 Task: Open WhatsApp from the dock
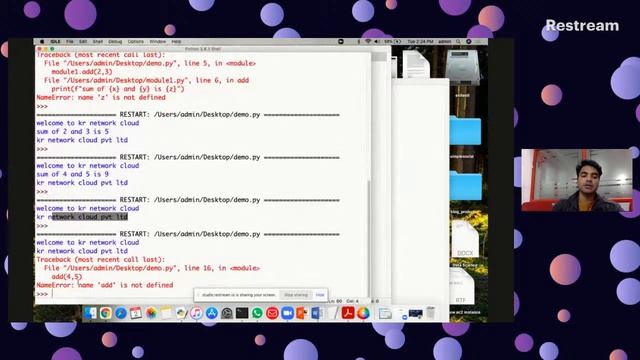[x=257, y=313]
